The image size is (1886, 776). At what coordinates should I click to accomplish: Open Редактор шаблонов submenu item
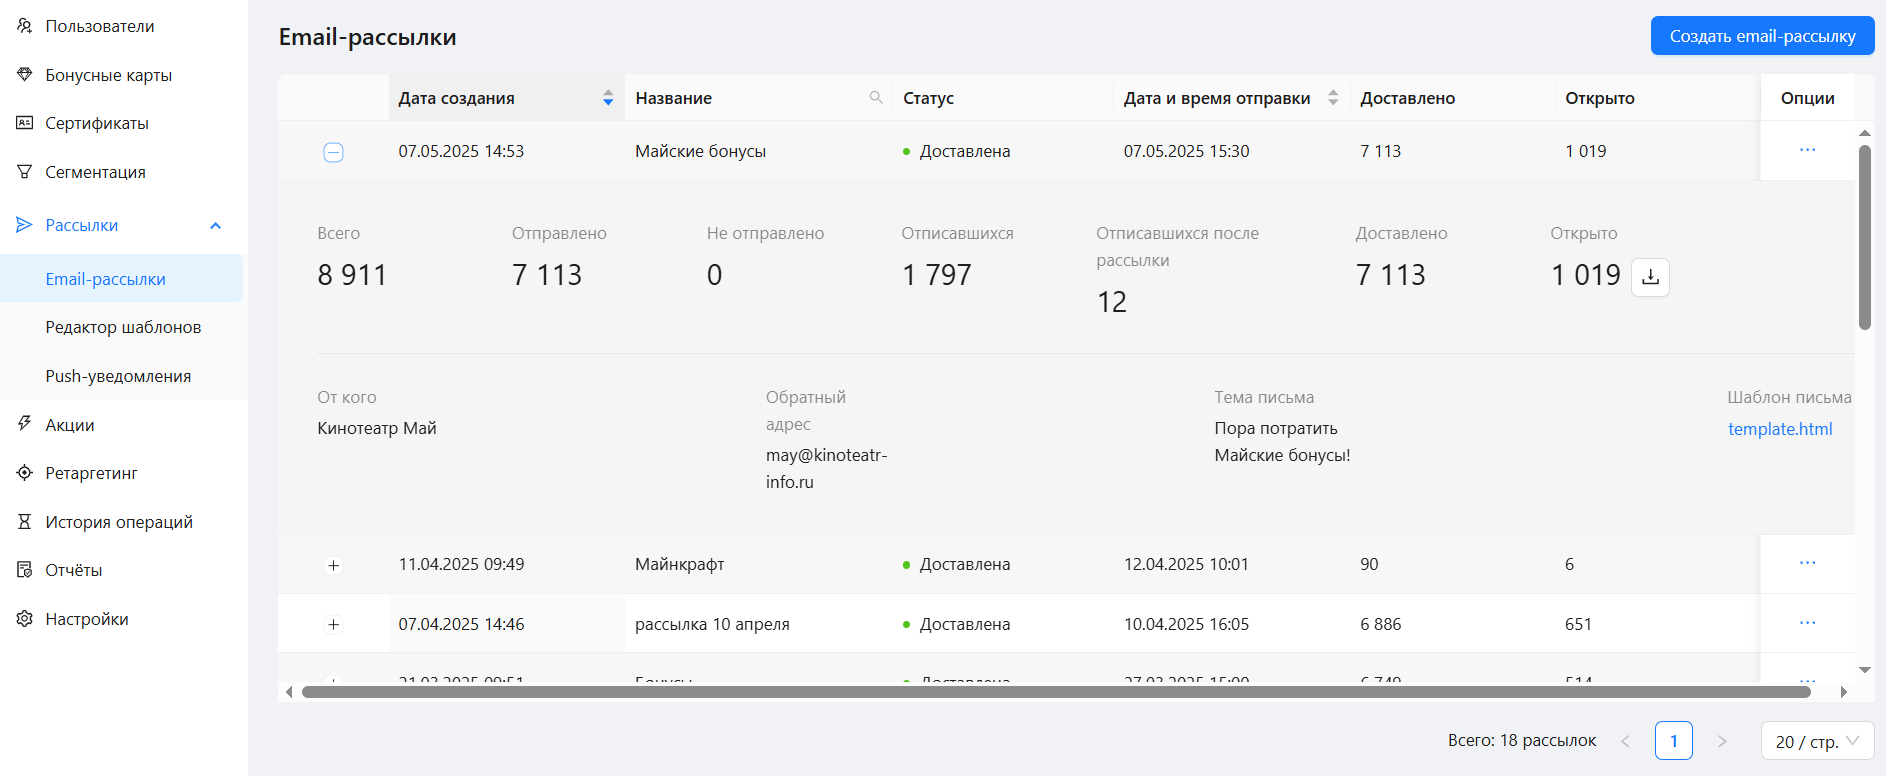[123, 327]
